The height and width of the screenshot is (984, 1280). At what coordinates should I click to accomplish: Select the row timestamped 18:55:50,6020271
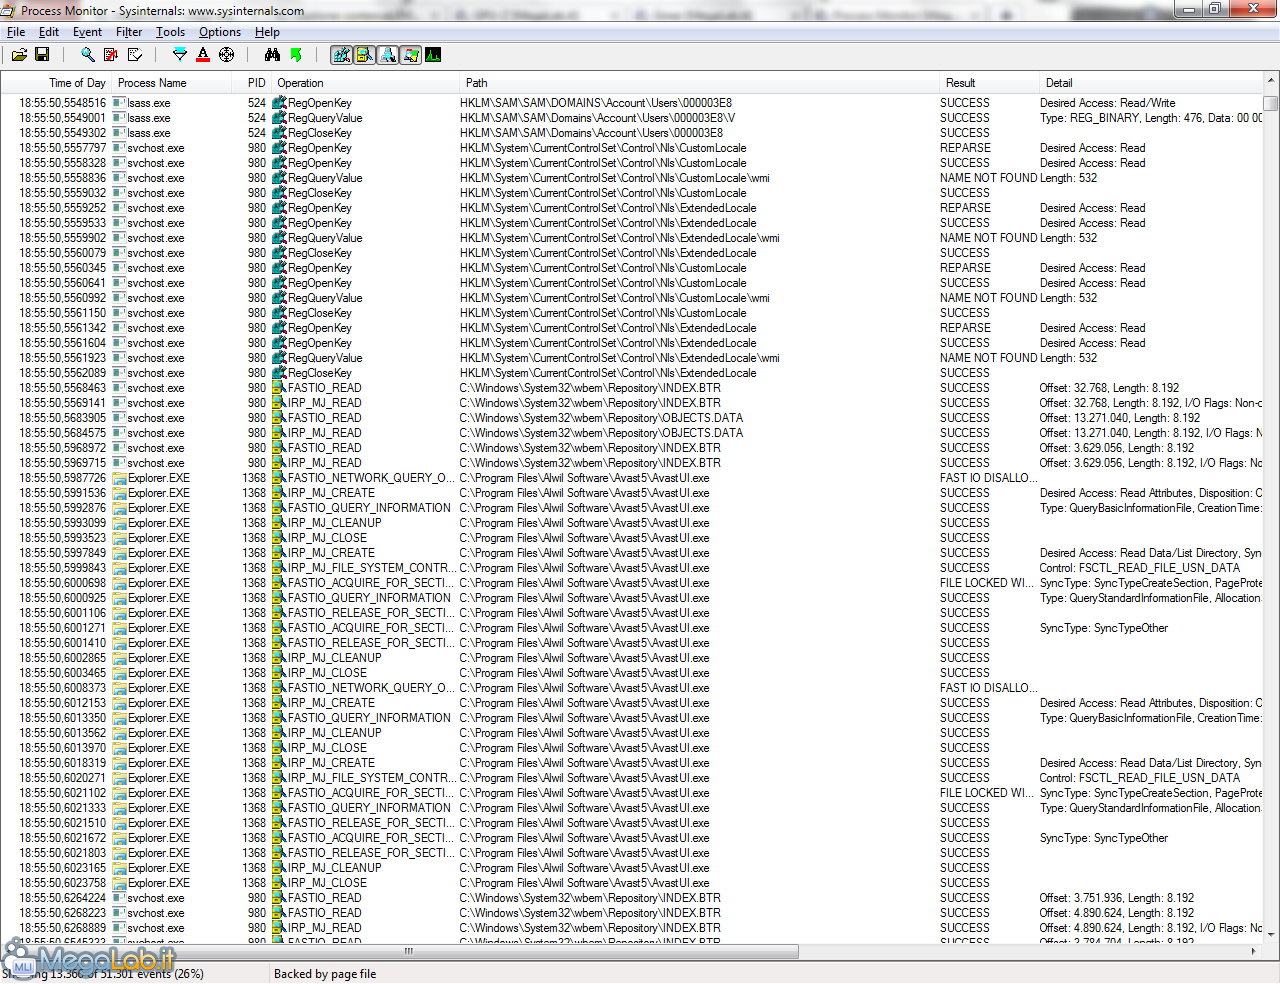[632, 778]
